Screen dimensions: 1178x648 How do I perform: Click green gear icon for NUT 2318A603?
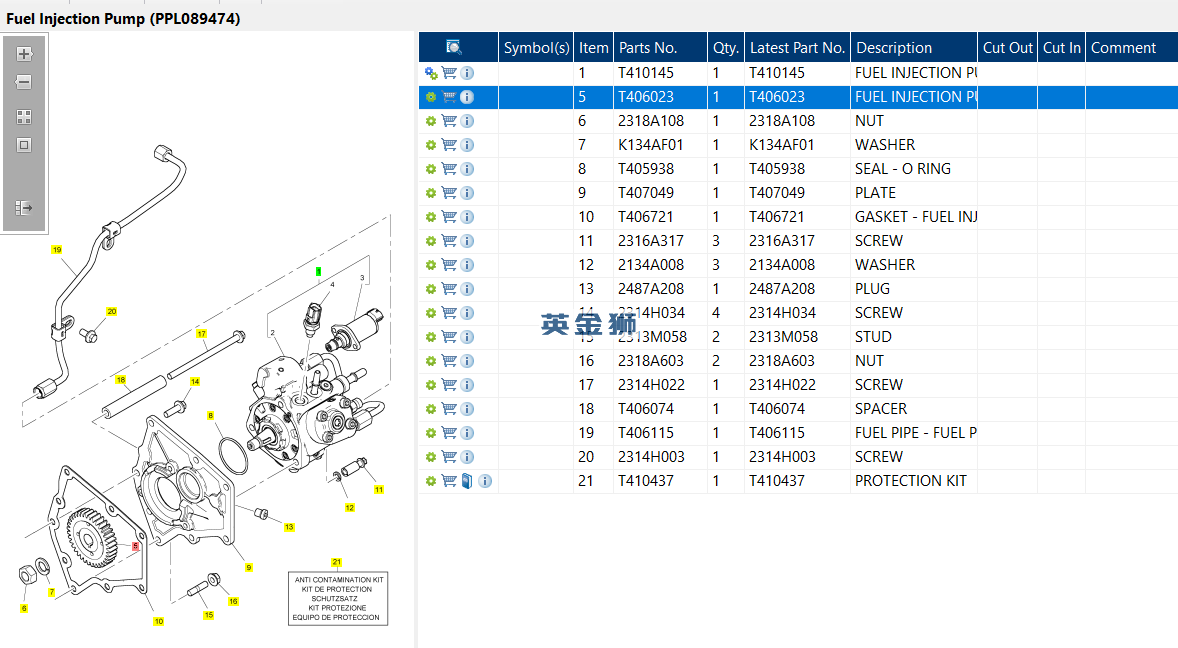[430, 361]
